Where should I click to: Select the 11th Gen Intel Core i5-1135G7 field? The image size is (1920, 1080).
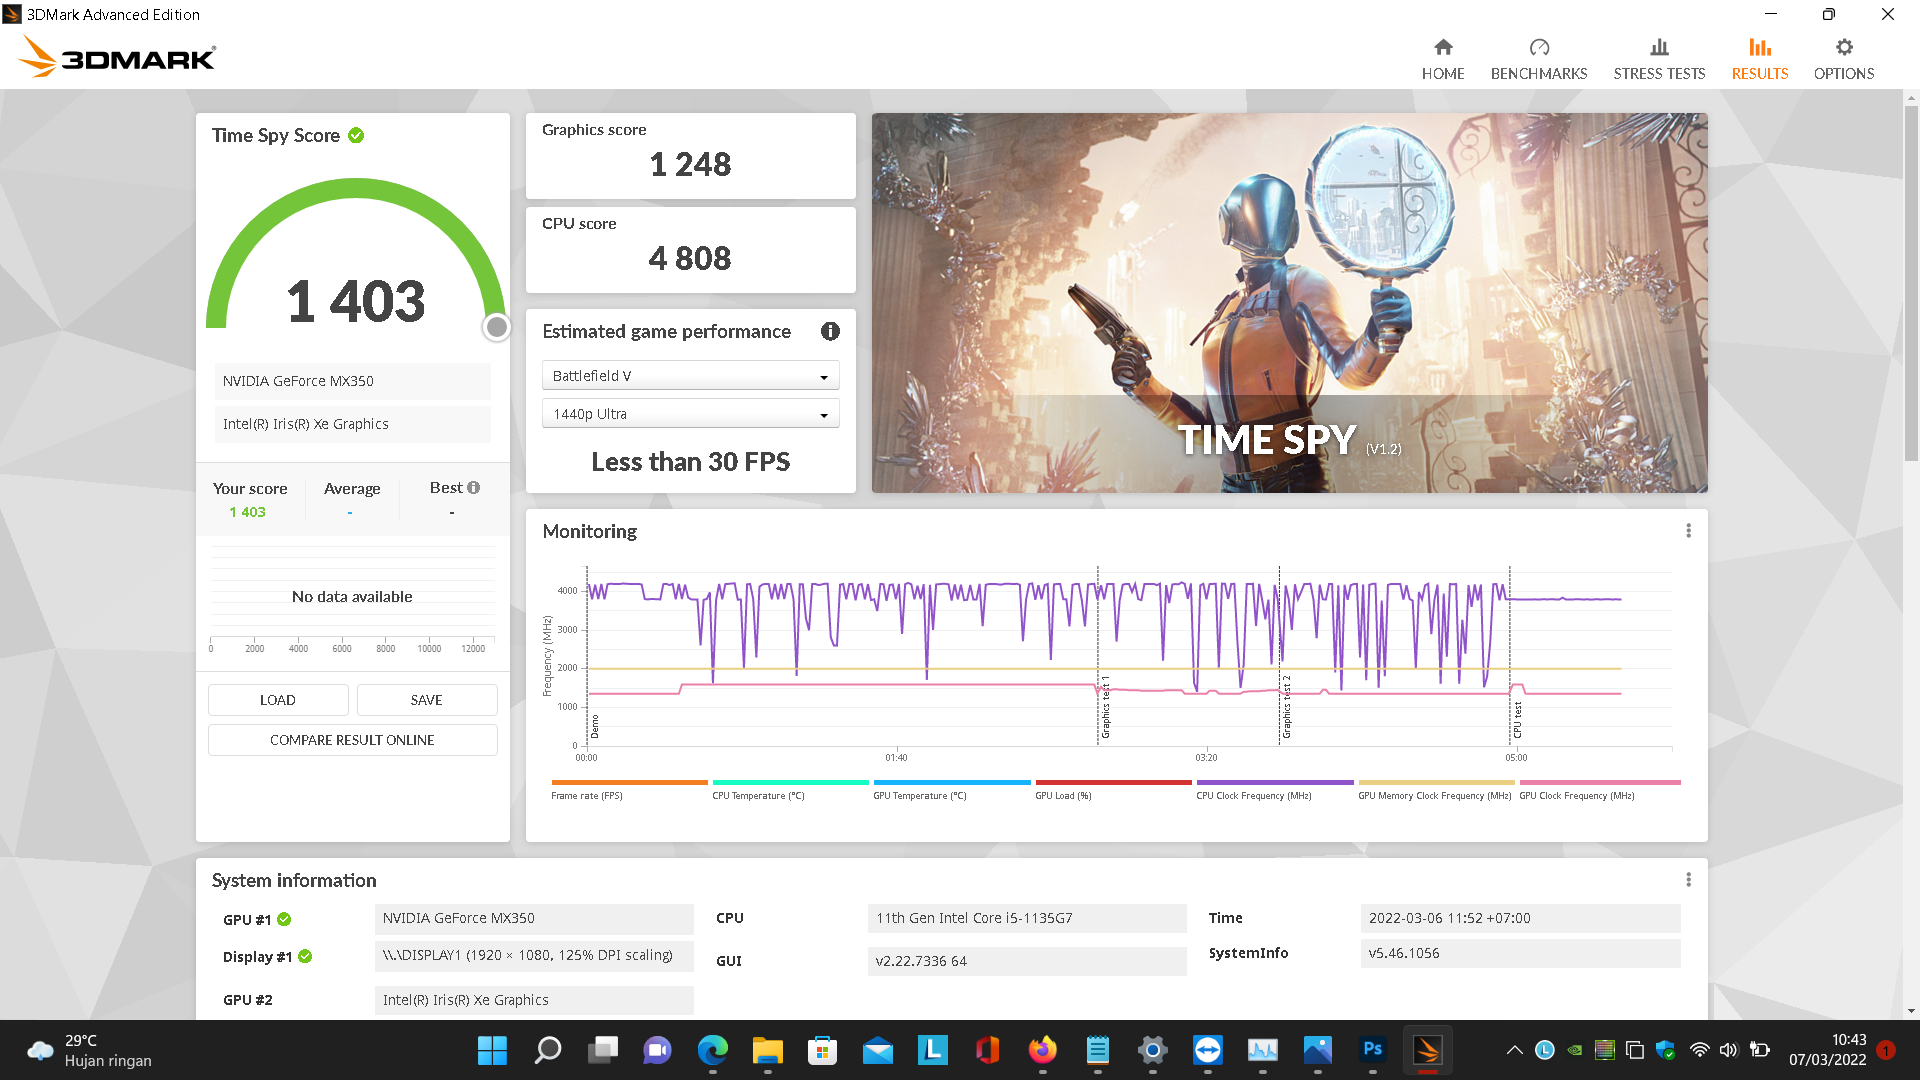[1027, 918]
